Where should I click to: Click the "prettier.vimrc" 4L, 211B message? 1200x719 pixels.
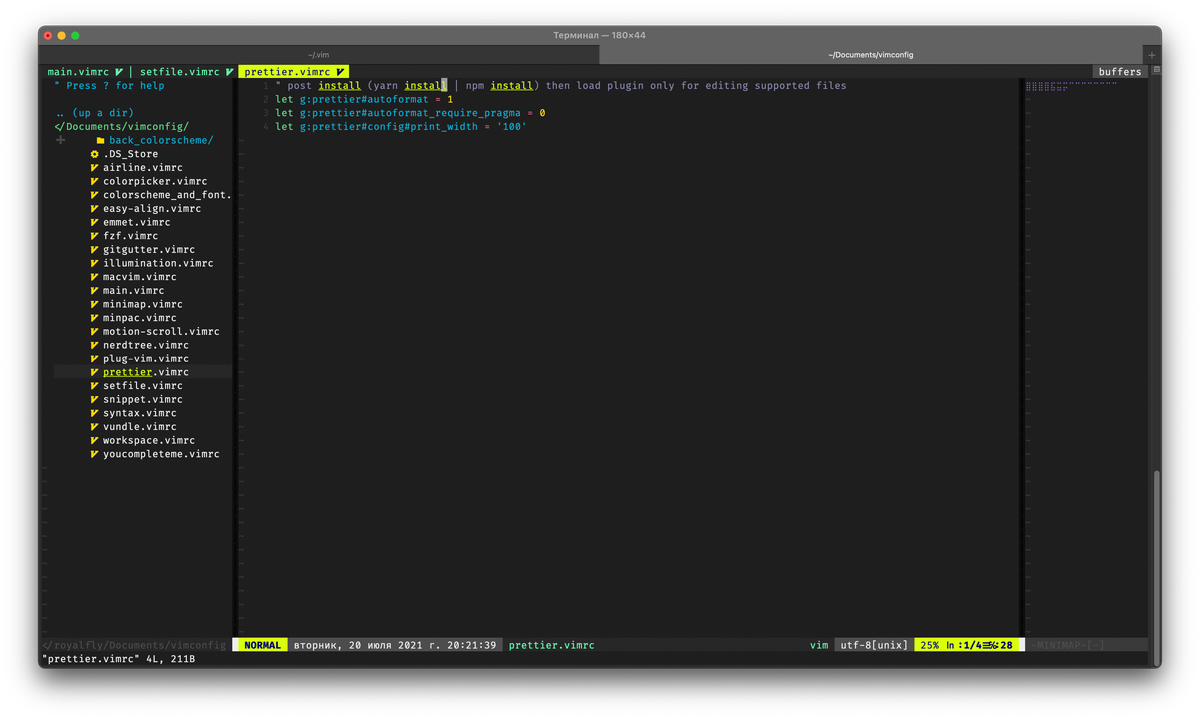click(118, 660)
